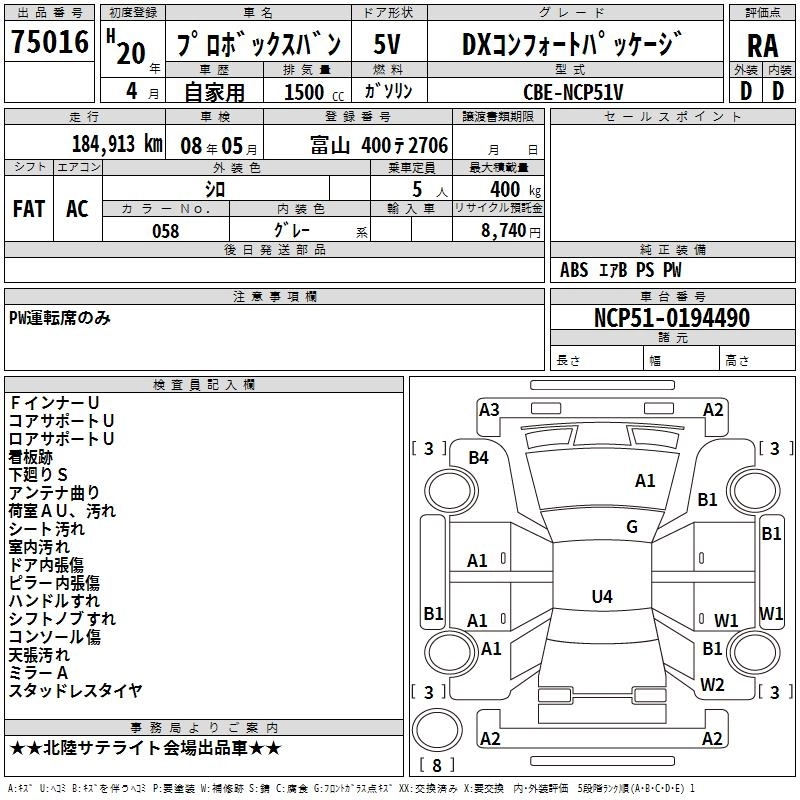Click model code CBE-NCP51V
This screenshot has width=800, height=800.
pyautogui.click(x=573, y=92)
